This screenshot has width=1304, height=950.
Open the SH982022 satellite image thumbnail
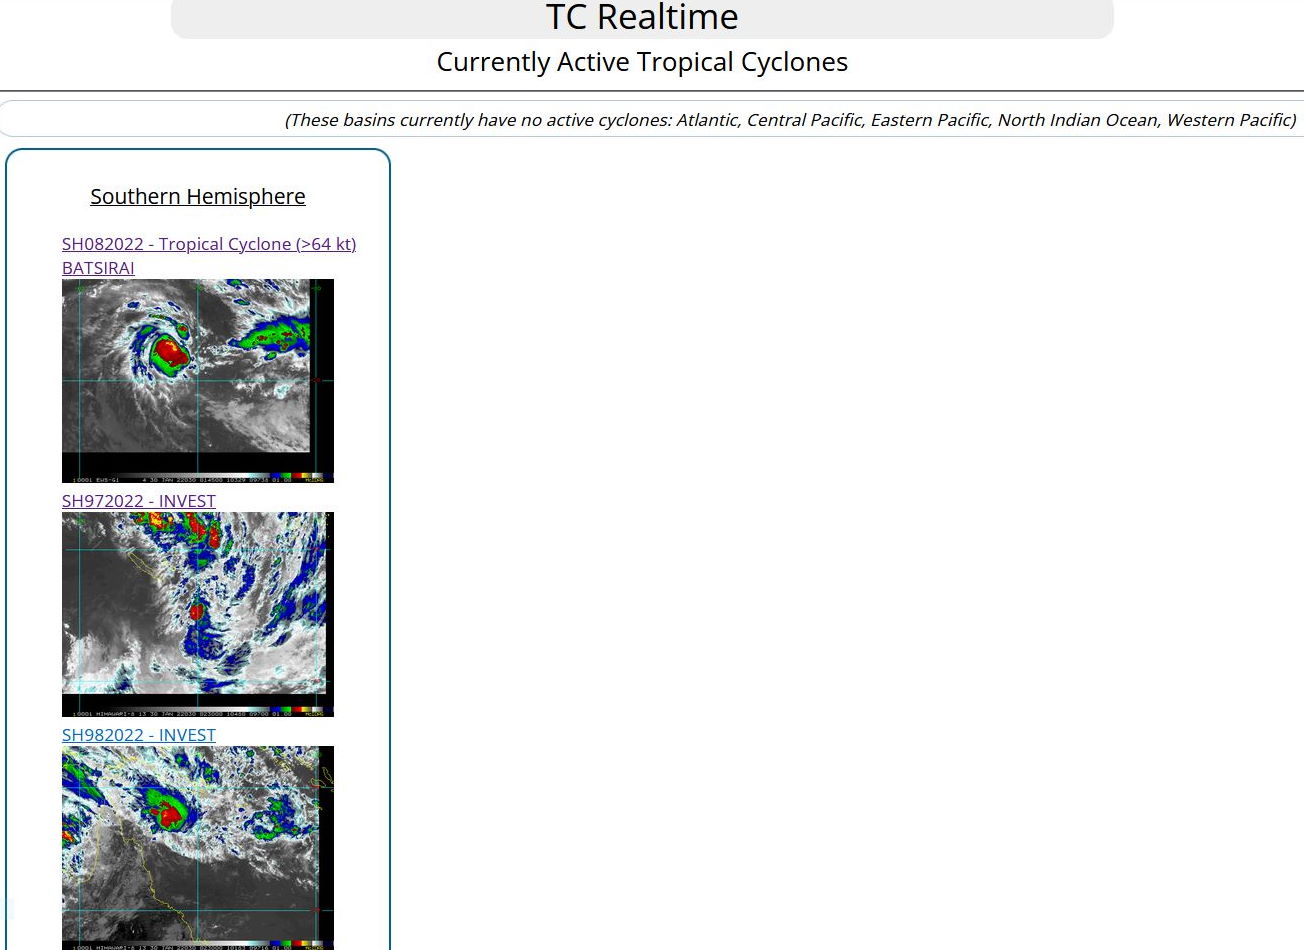(197, 846)
